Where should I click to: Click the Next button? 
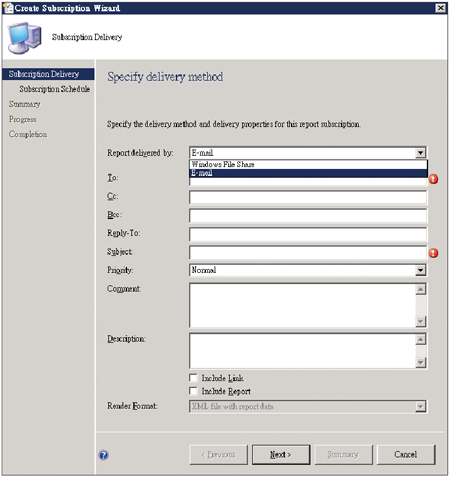pos(281,454)
